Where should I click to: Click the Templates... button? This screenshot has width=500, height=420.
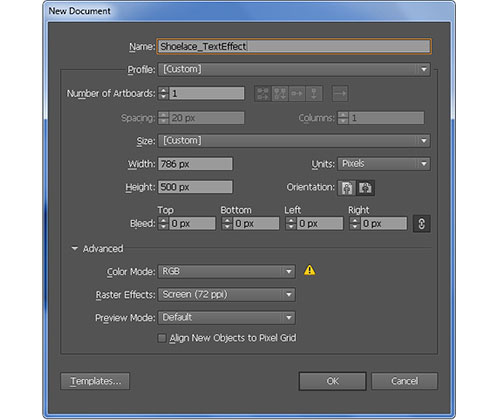pos(95,381)
